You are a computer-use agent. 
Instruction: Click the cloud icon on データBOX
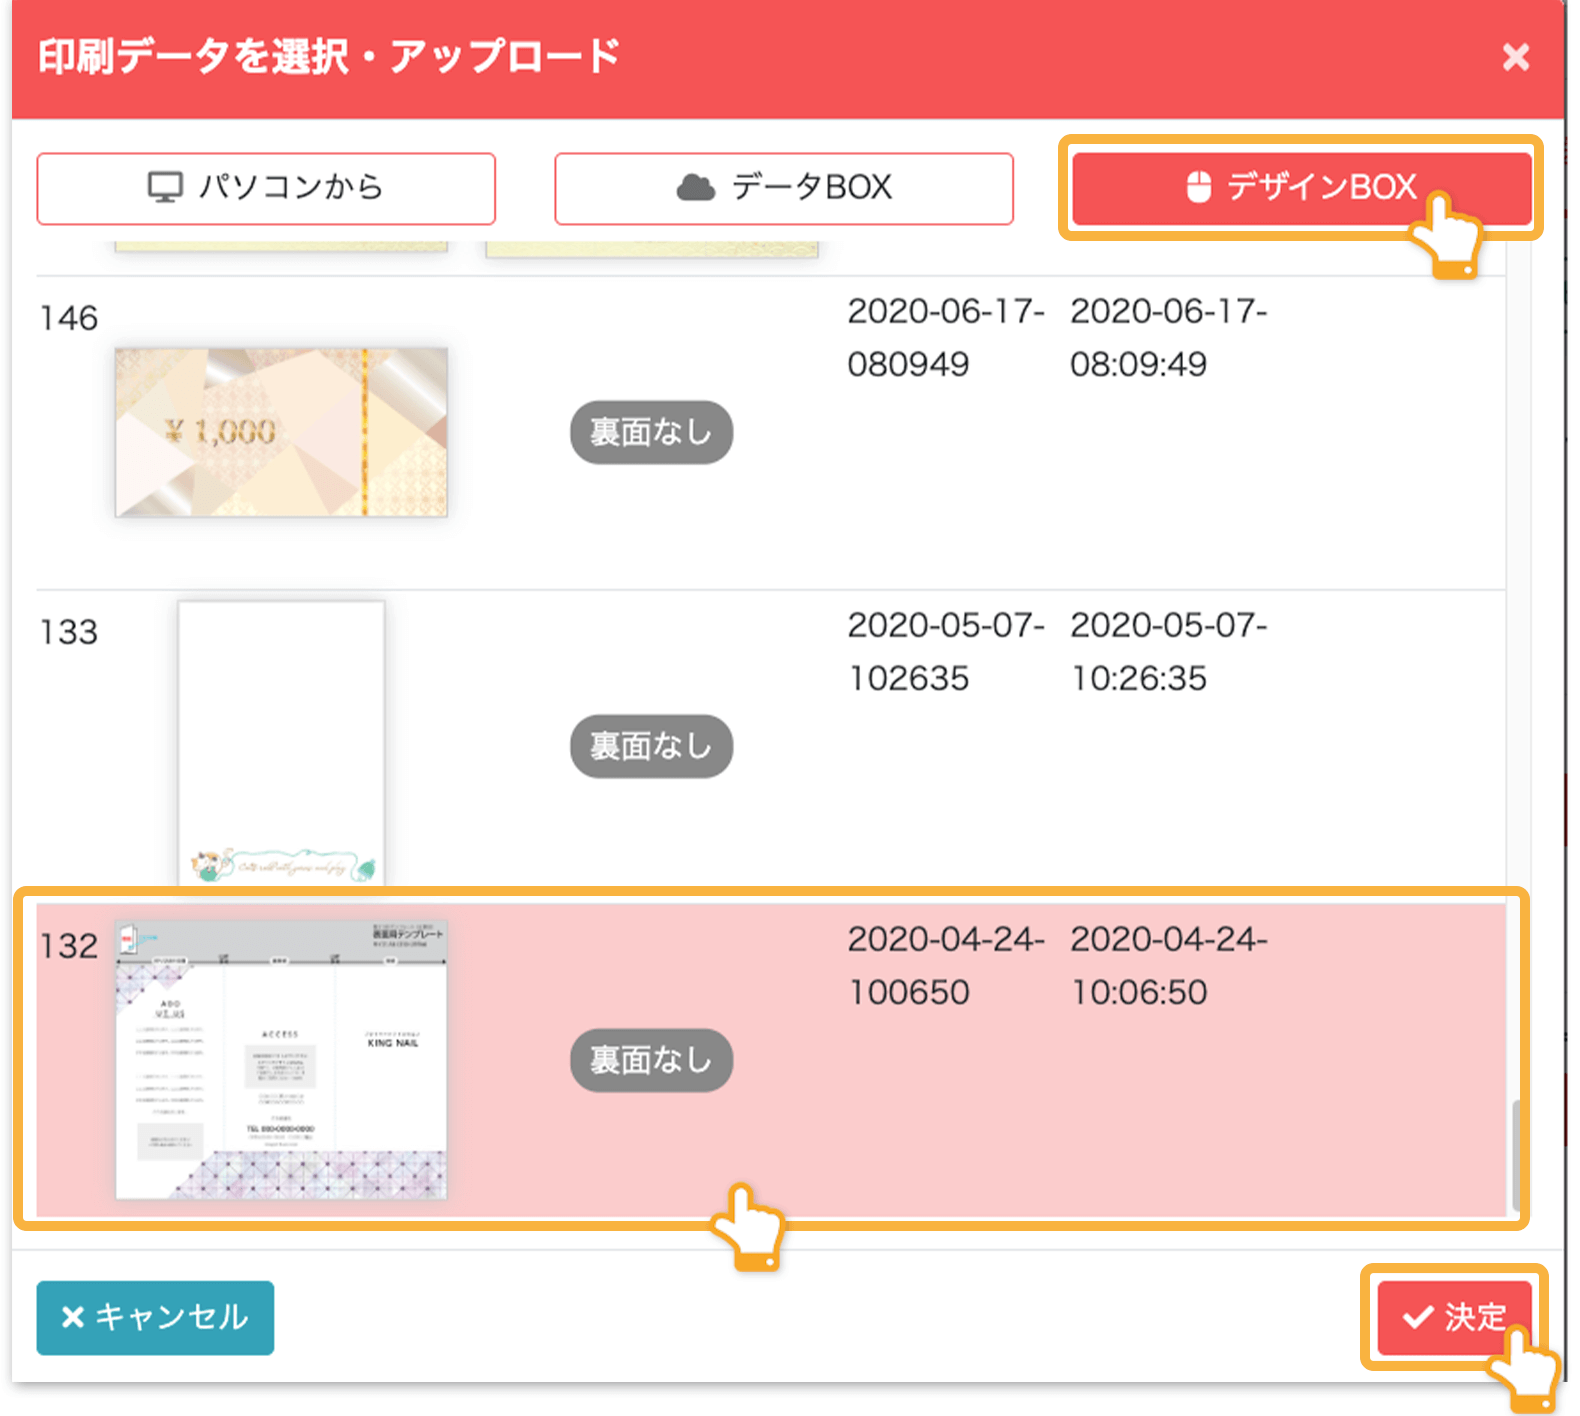point(695,187)
